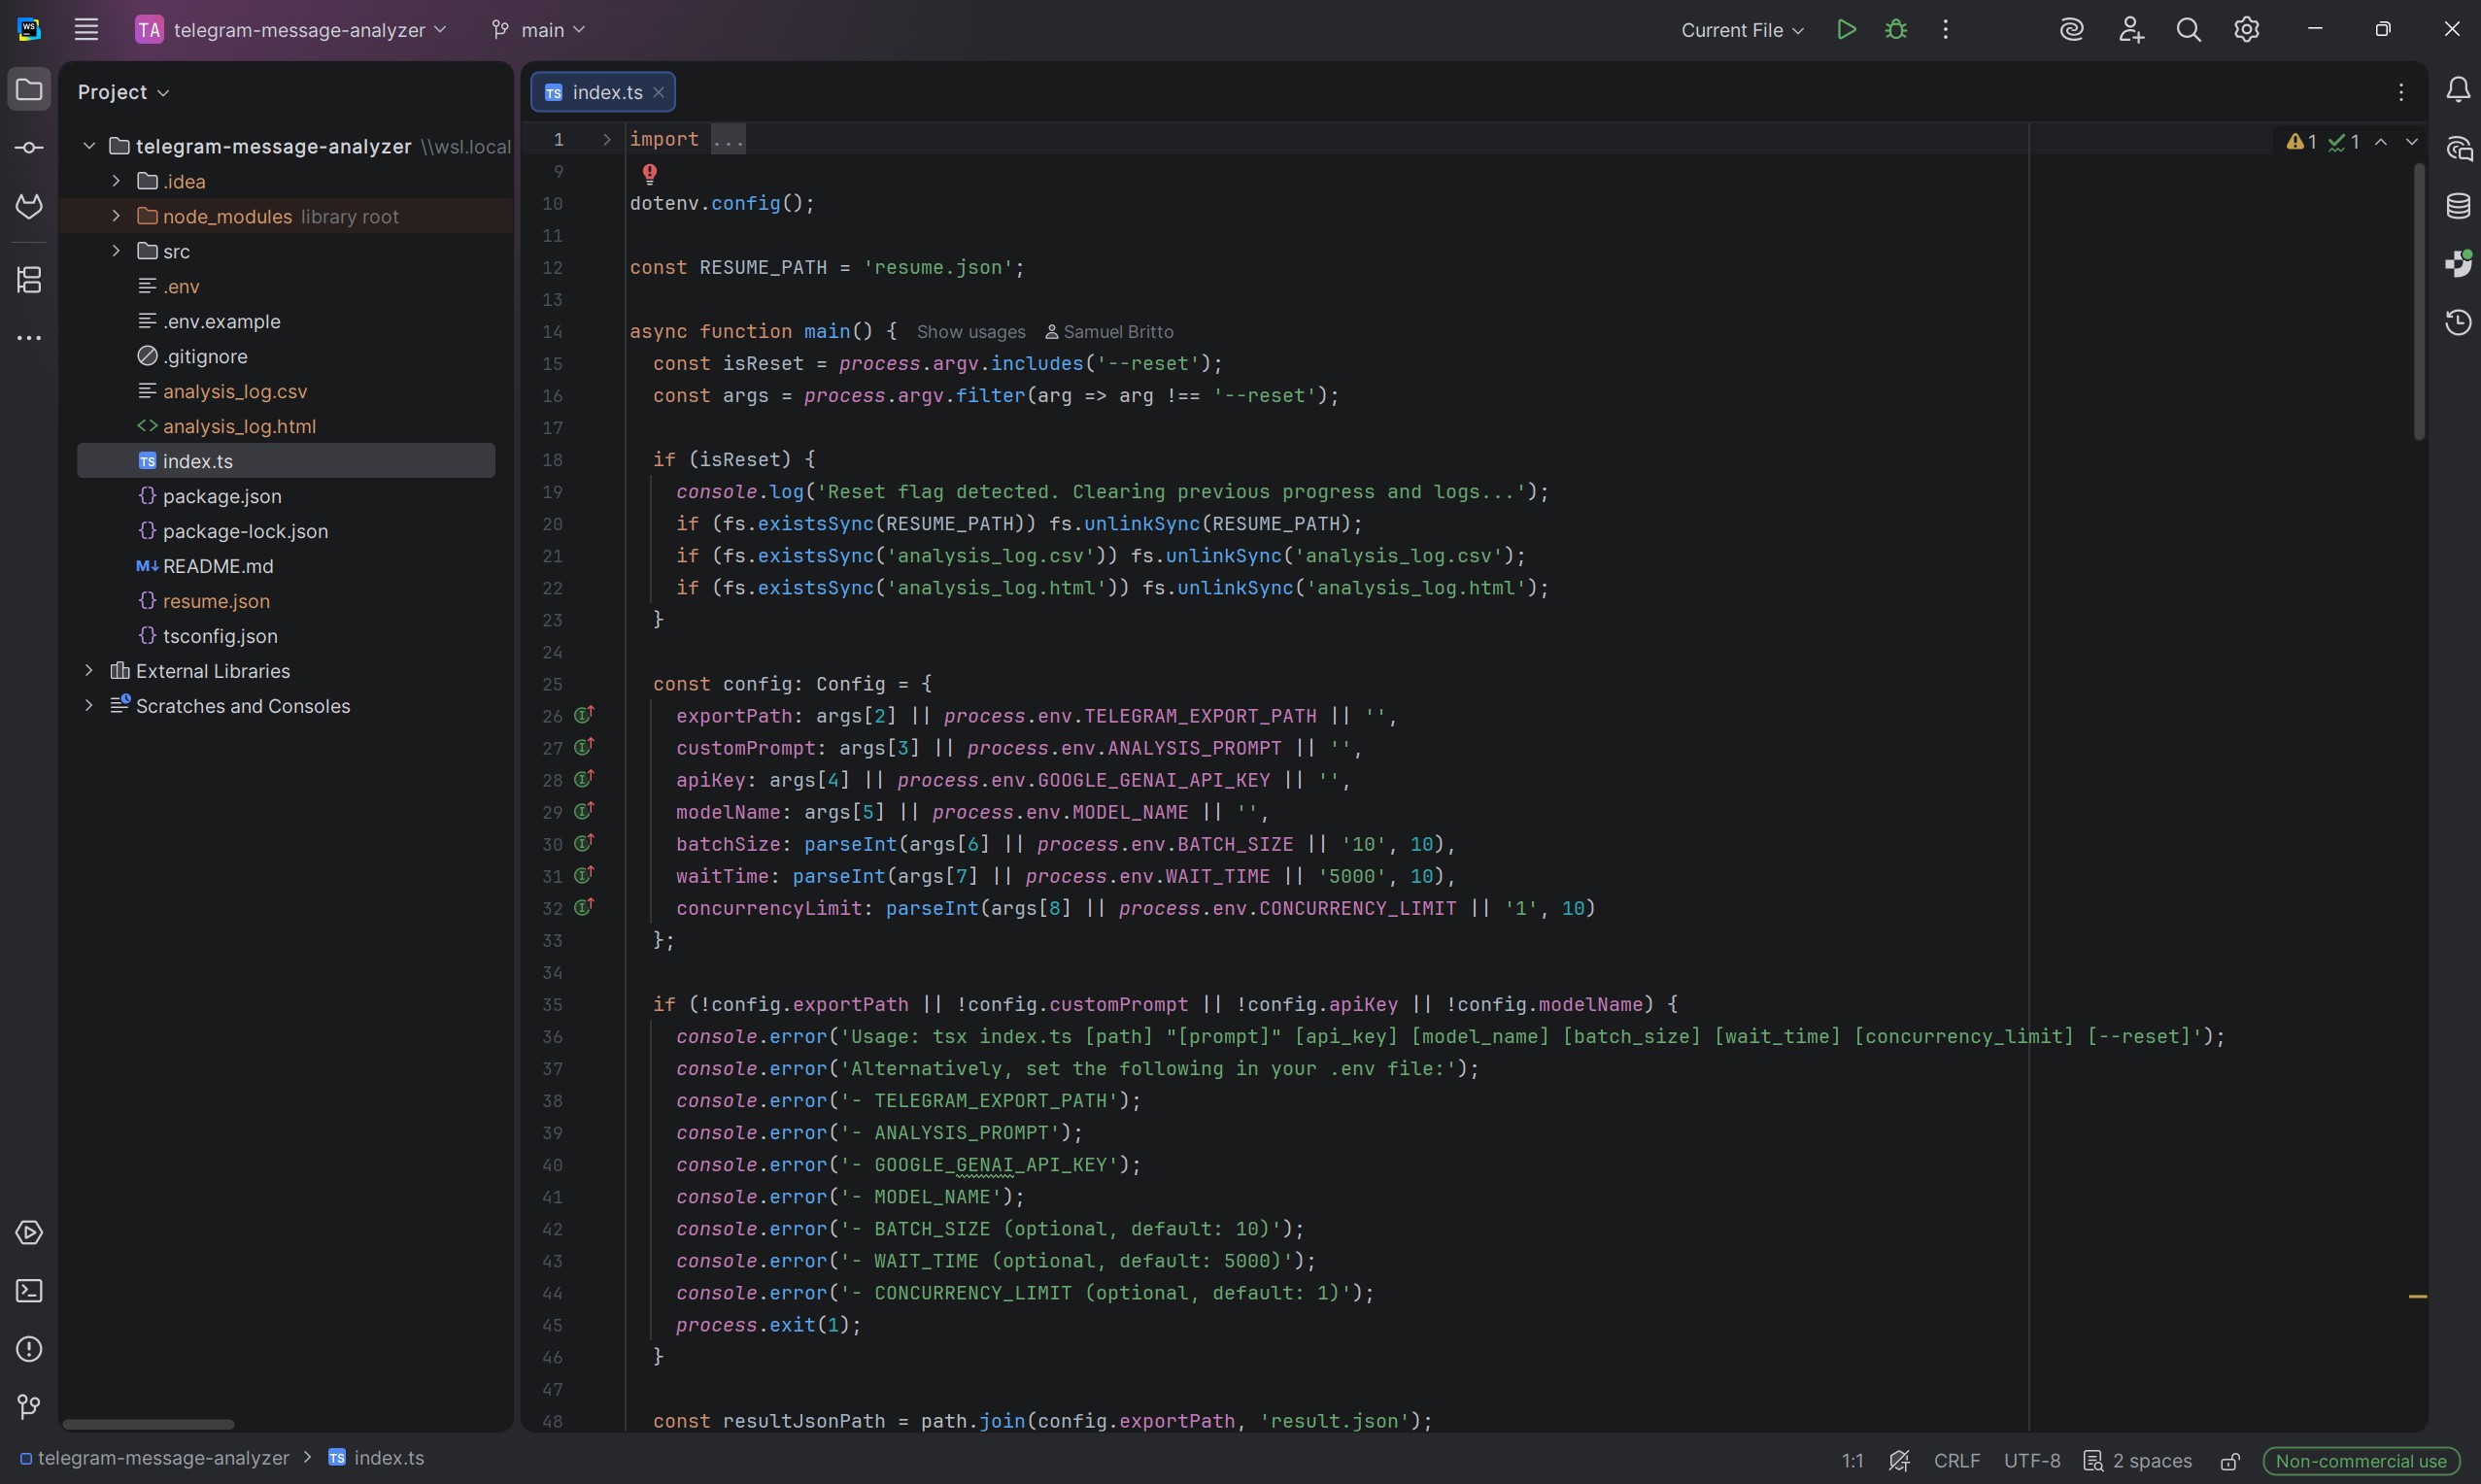This screenshot has height=1484, width=2481.
Task: Open the Database tool window
Action: click(x=2458, y=207)
